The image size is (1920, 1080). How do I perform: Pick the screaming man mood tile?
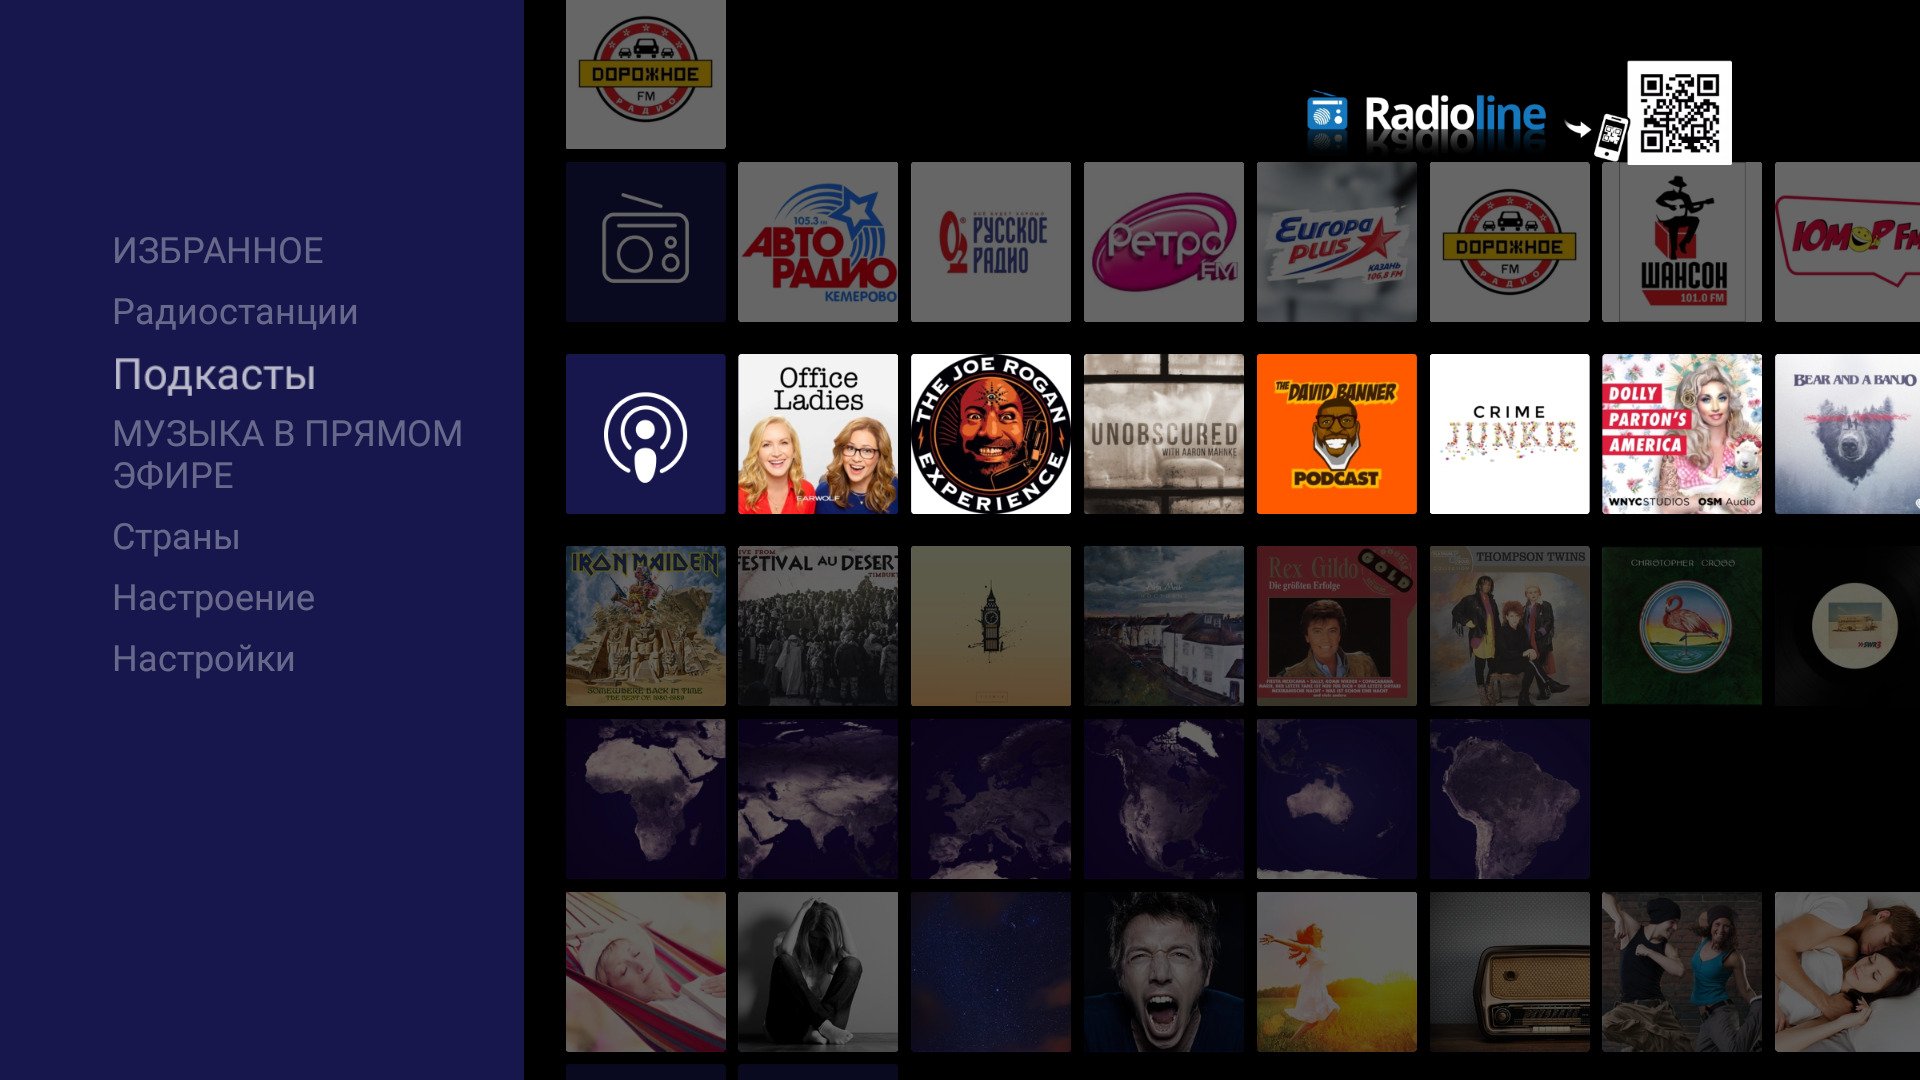[1164, 972]
